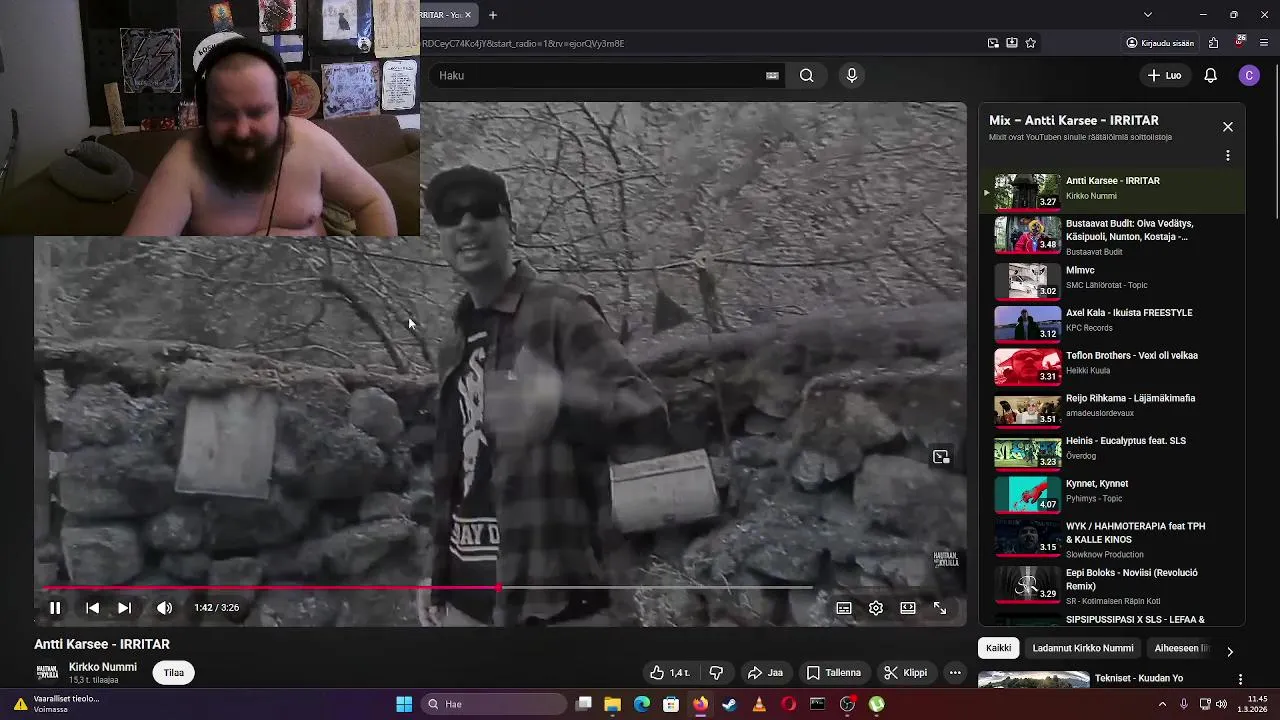Image resolution: width=1280 pixels, height=720 pixels.
Task: Open Mix playlist three-dot options
Action: [1228, 156]
